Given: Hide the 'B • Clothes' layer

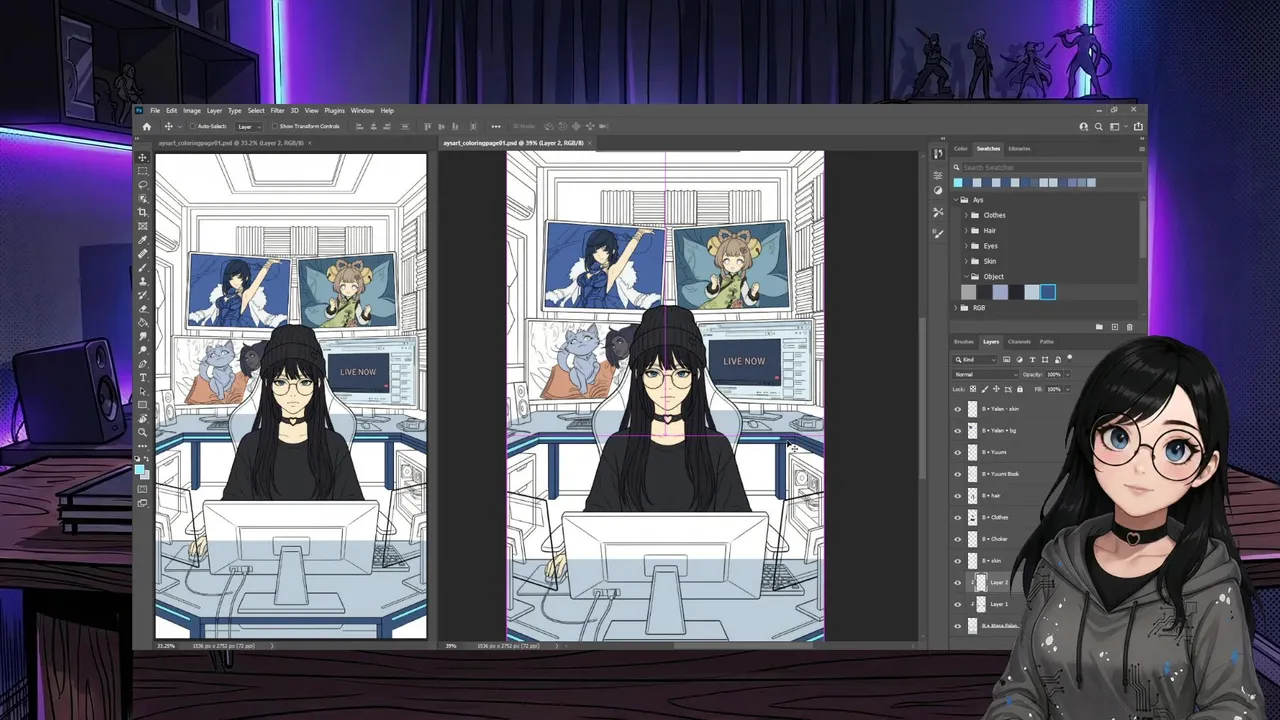Looking at the screenshot, I should click(x=957, y=517).
